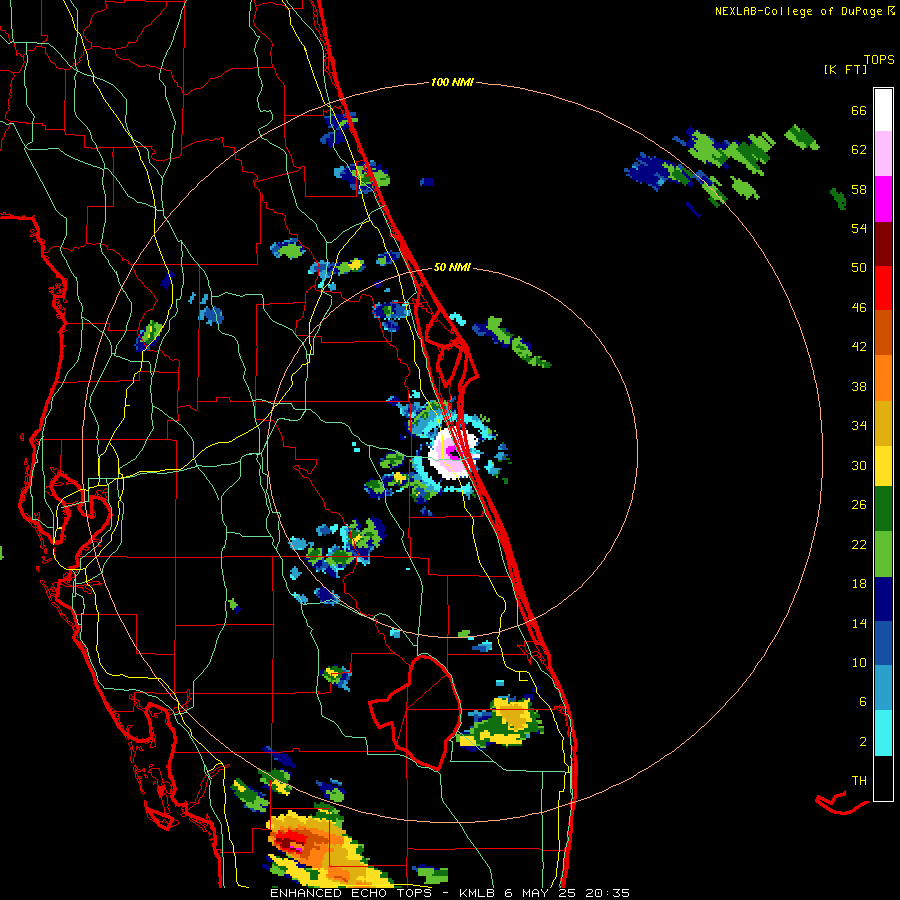900x900 pixels.
Task: Click the 42 legend value
Action: [x=859, y=347]
